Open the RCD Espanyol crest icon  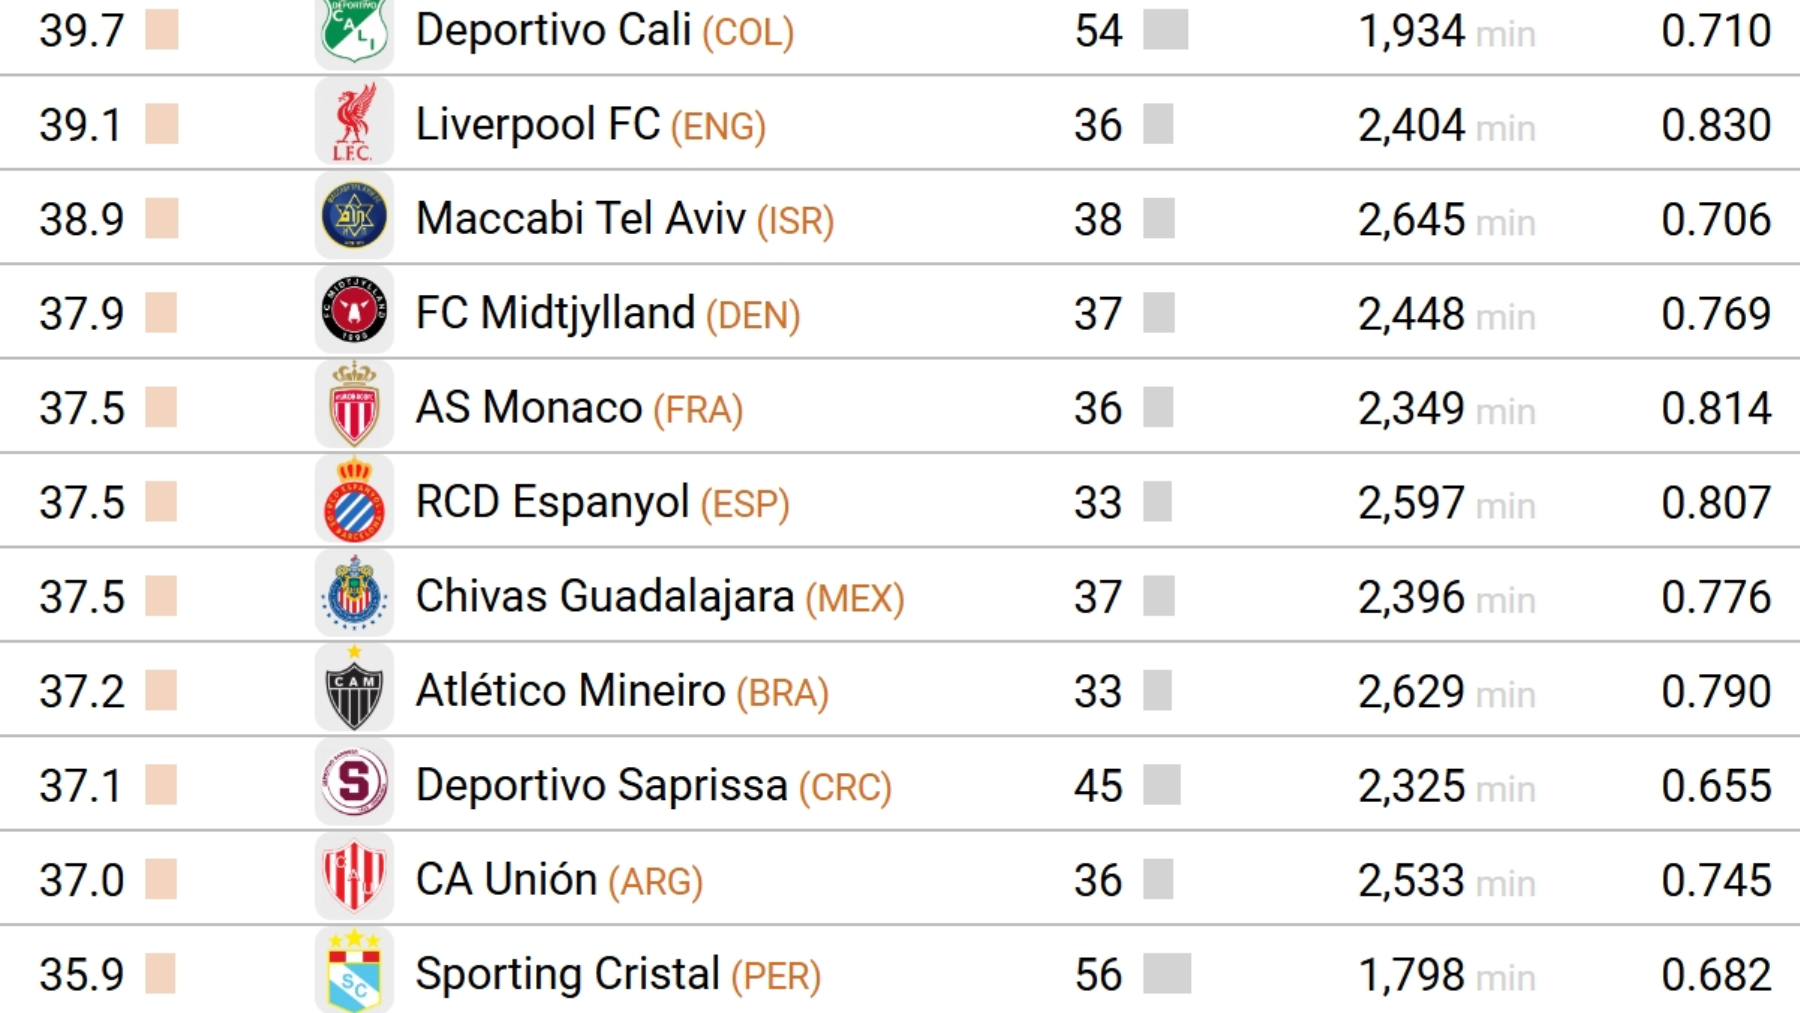coord(354,502)
